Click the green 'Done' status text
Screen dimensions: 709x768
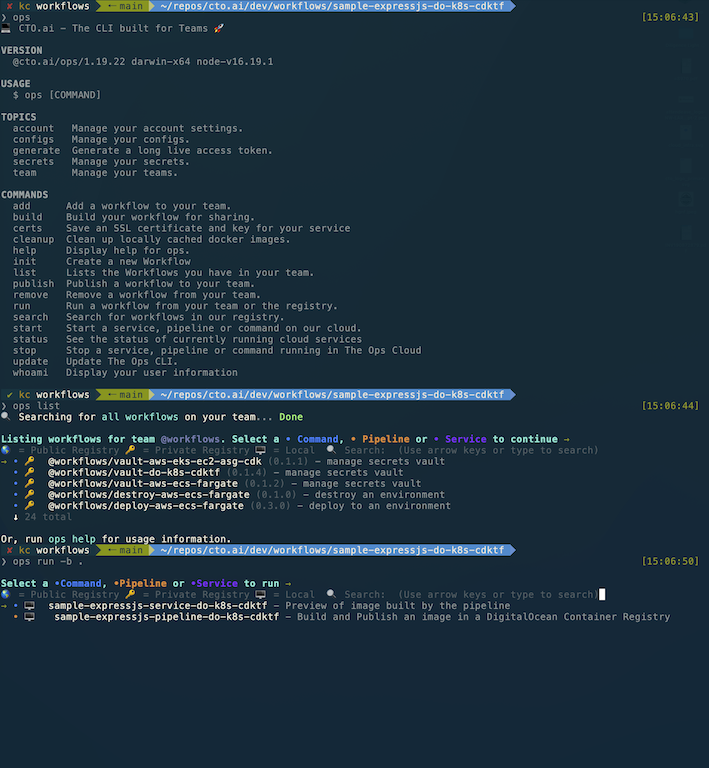click(x=291, y=417)
